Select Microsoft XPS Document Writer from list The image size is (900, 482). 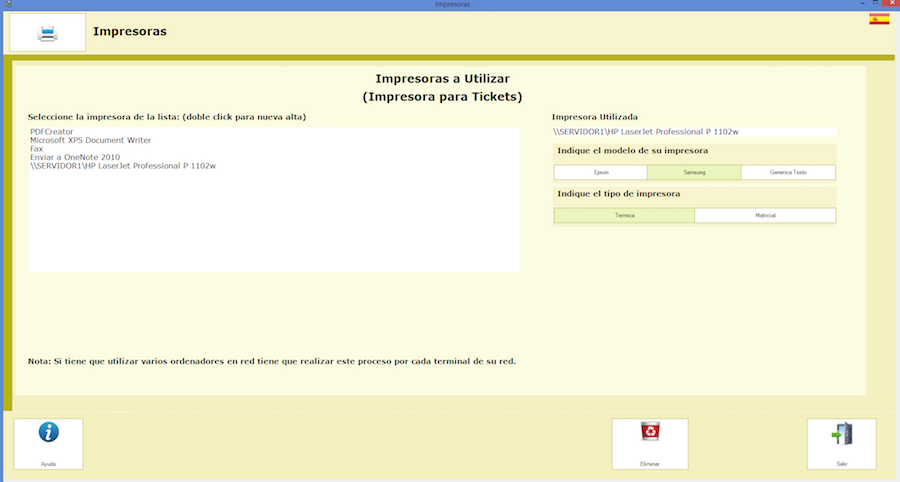pyautogui.click(x=90, y=140)
